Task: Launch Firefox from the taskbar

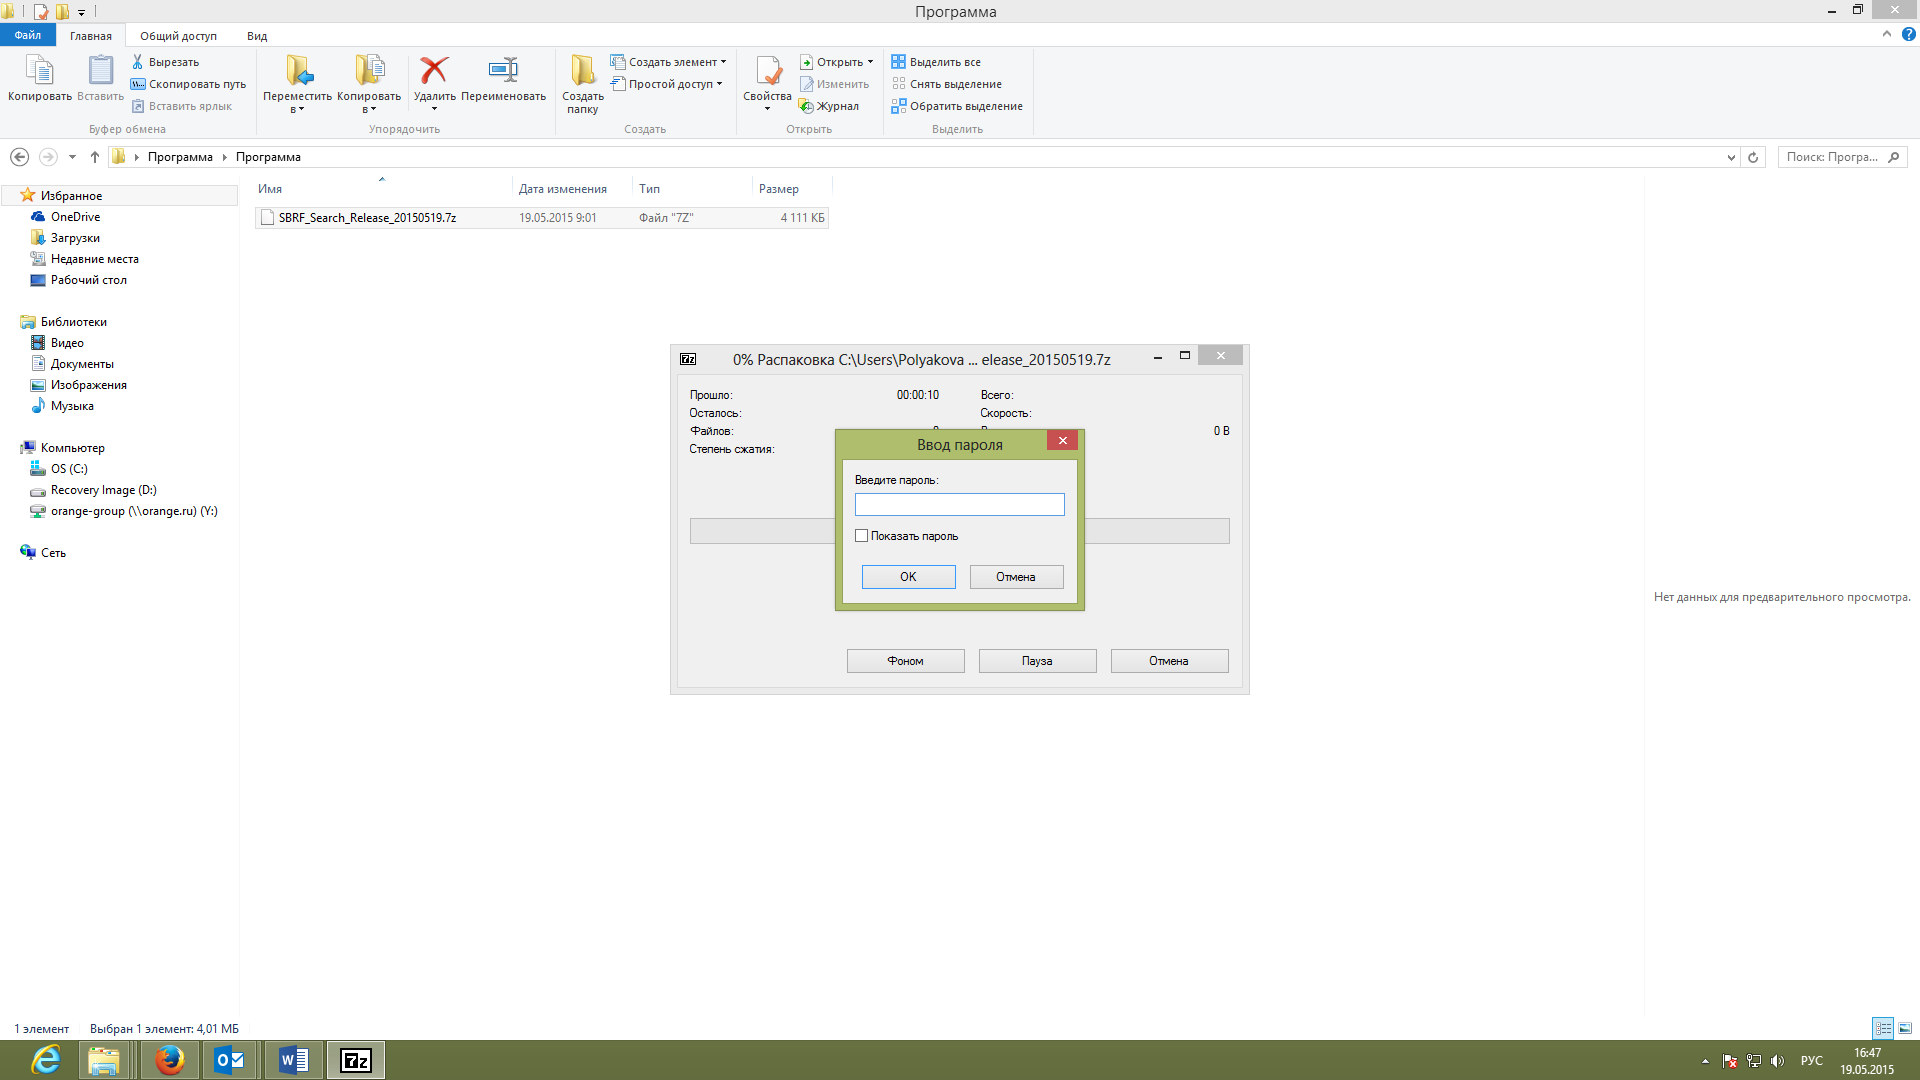Action: (x=169, y=1060)
